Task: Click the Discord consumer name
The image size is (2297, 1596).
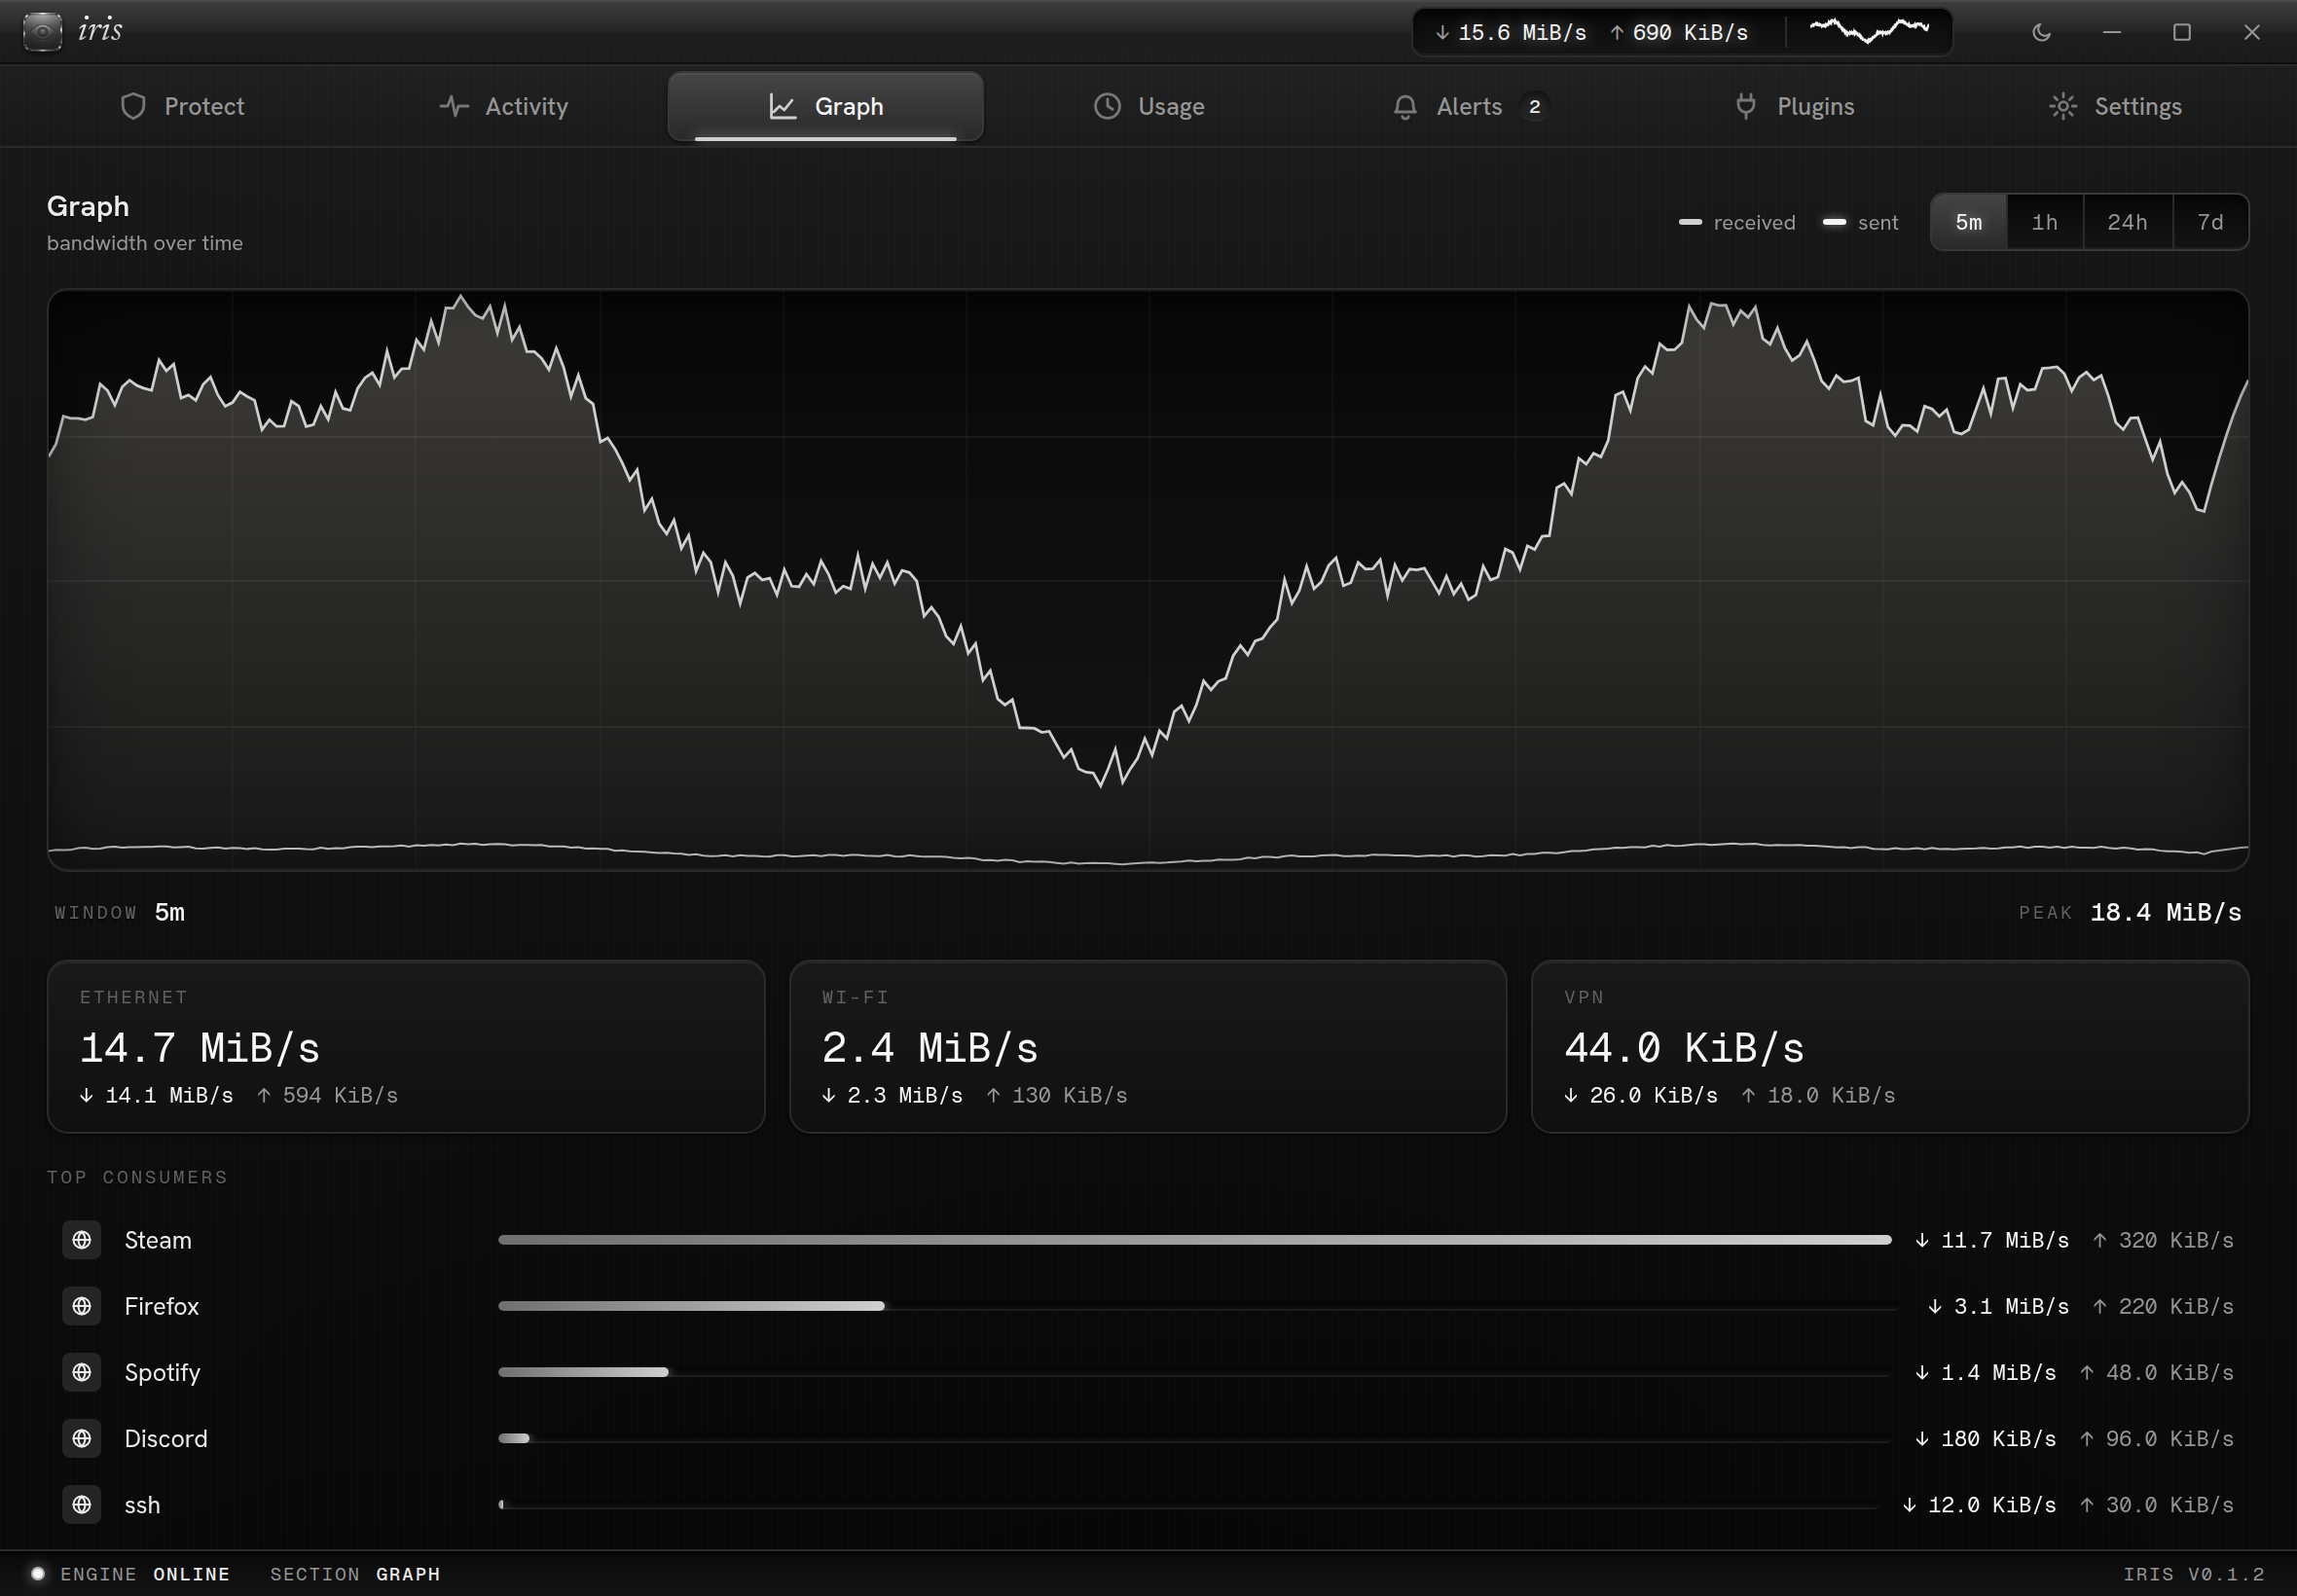Action: [x=166, y=1438]
